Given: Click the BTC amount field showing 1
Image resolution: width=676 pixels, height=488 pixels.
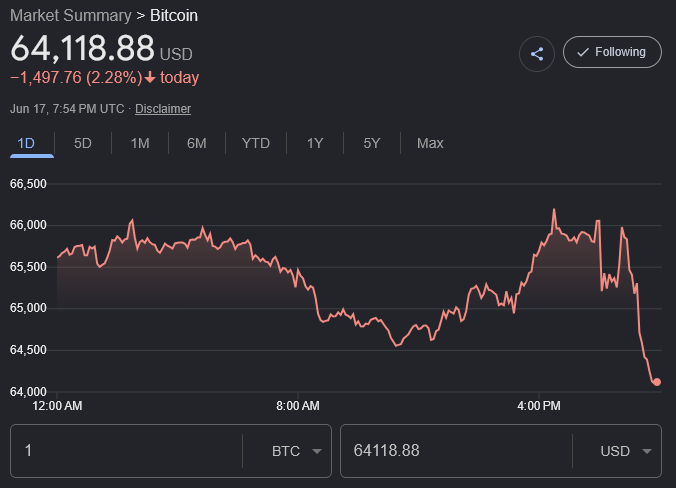Looking at the screenshot, I should click(126, 451).
